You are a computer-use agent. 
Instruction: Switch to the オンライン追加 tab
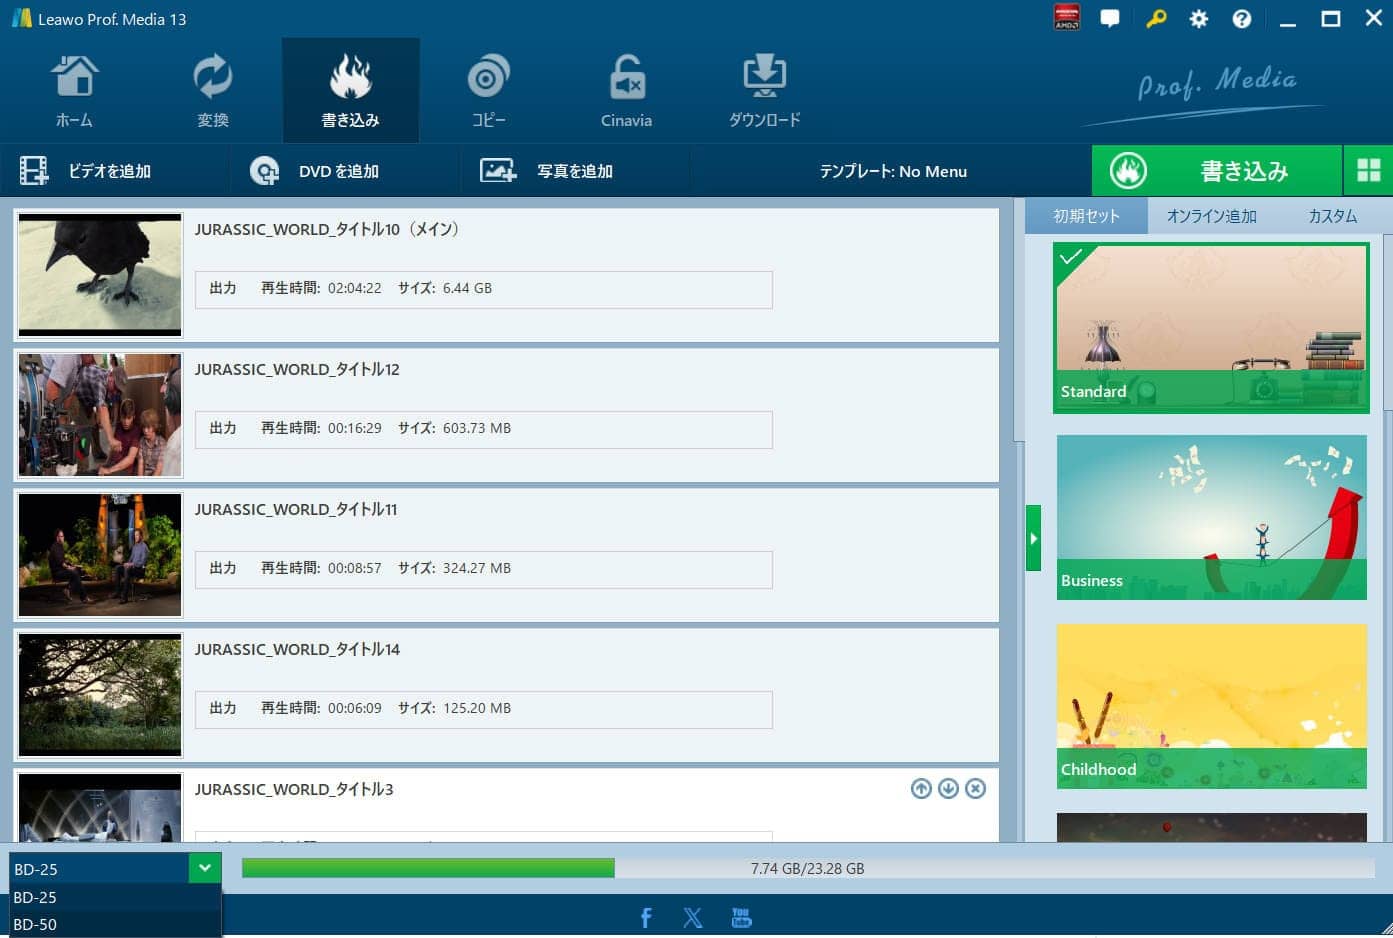point(1211,216)
